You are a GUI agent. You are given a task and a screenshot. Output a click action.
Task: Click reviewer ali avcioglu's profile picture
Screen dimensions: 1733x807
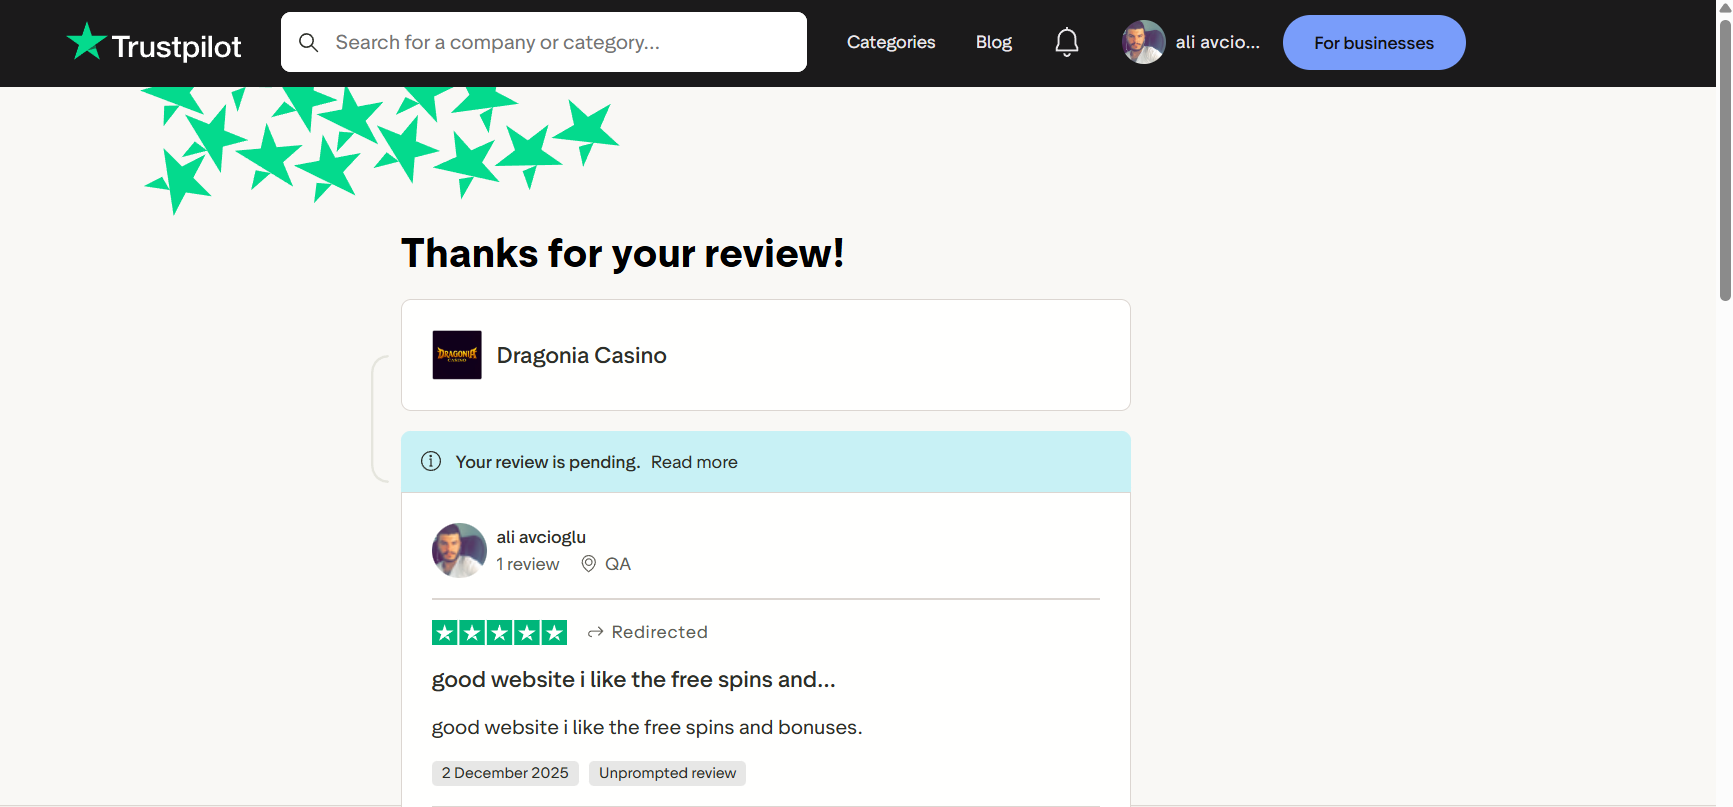tap(459, 550)
